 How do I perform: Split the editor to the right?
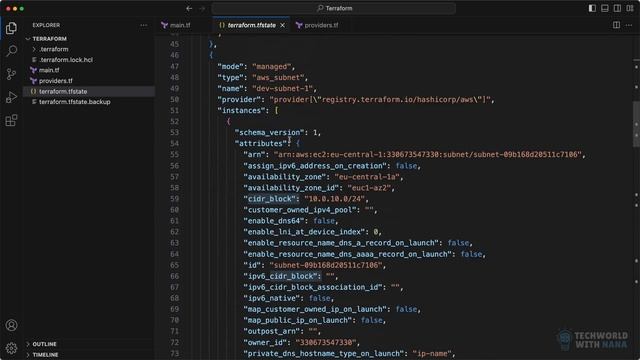617,25
